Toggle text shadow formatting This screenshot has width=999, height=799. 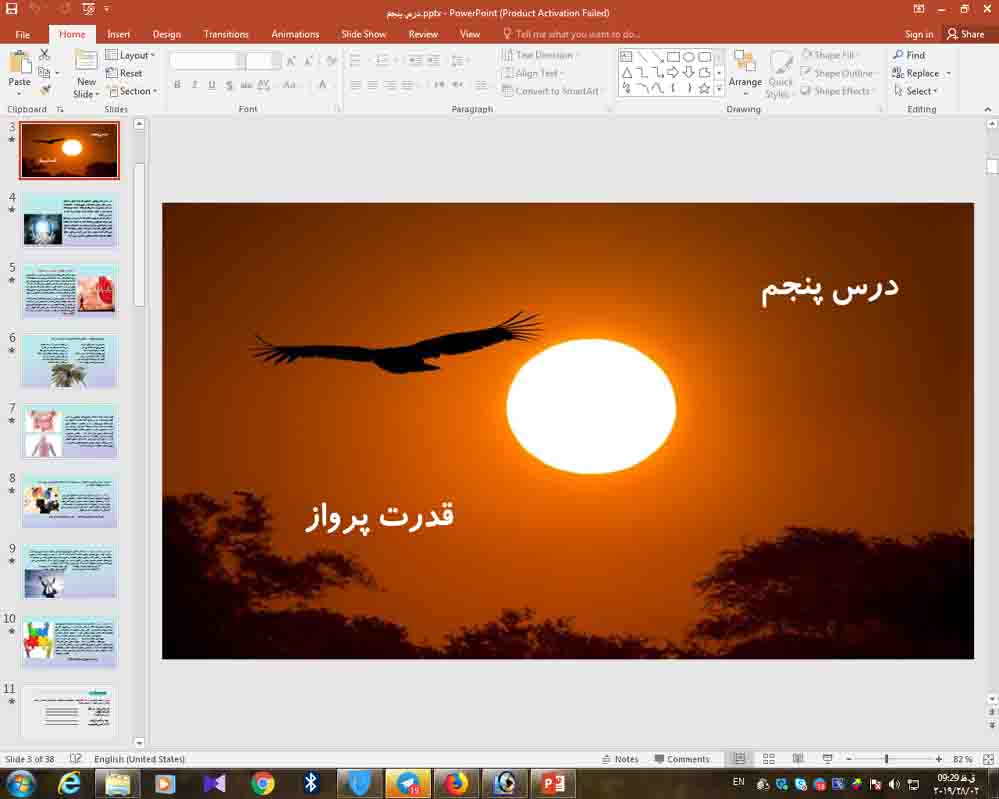[x=229, y=84]
